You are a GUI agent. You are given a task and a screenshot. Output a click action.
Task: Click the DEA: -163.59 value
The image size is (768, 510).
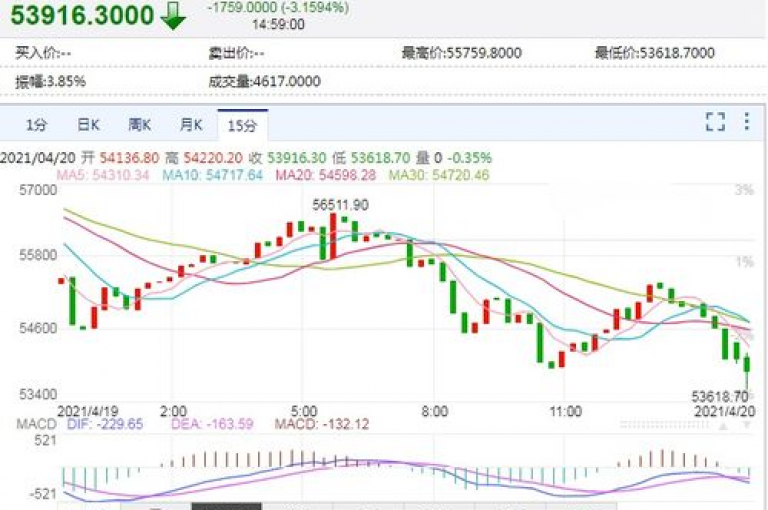coord(212,424)
